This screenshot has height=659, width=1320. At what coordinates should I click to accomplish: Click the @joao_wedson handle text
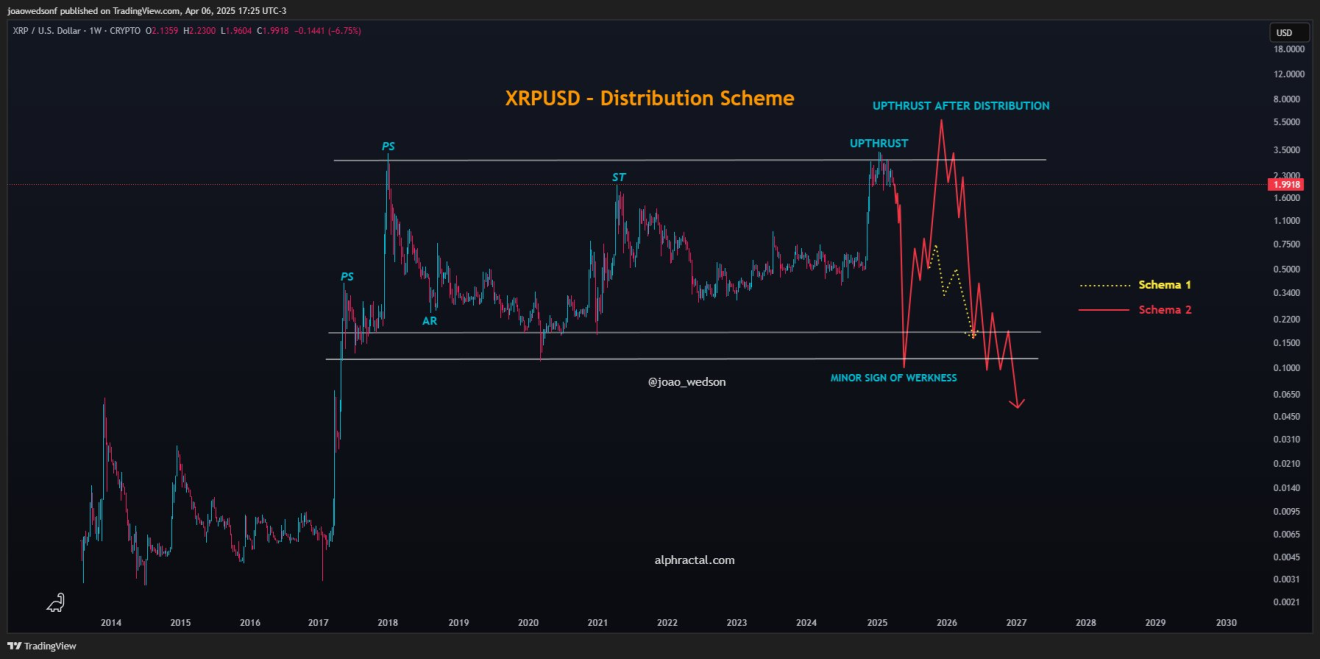(x=687, y=381)
